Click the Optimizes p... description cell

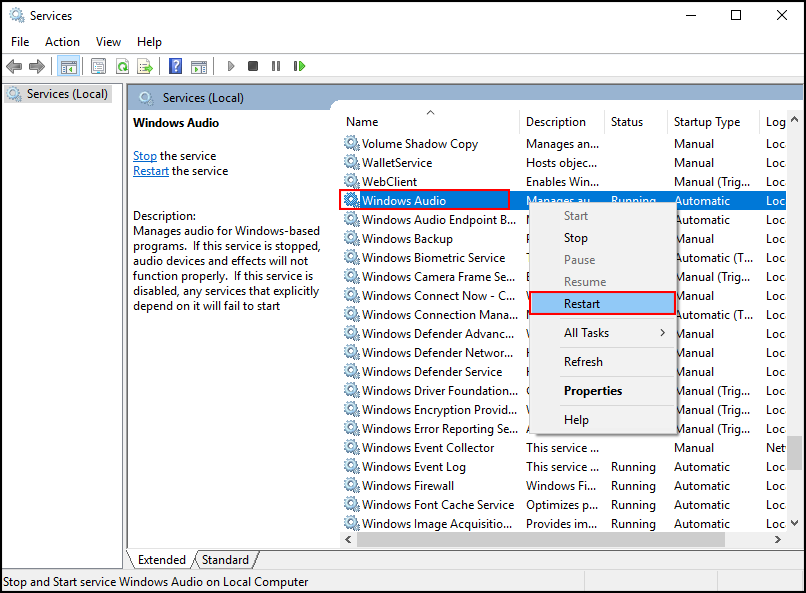point(562,505)
